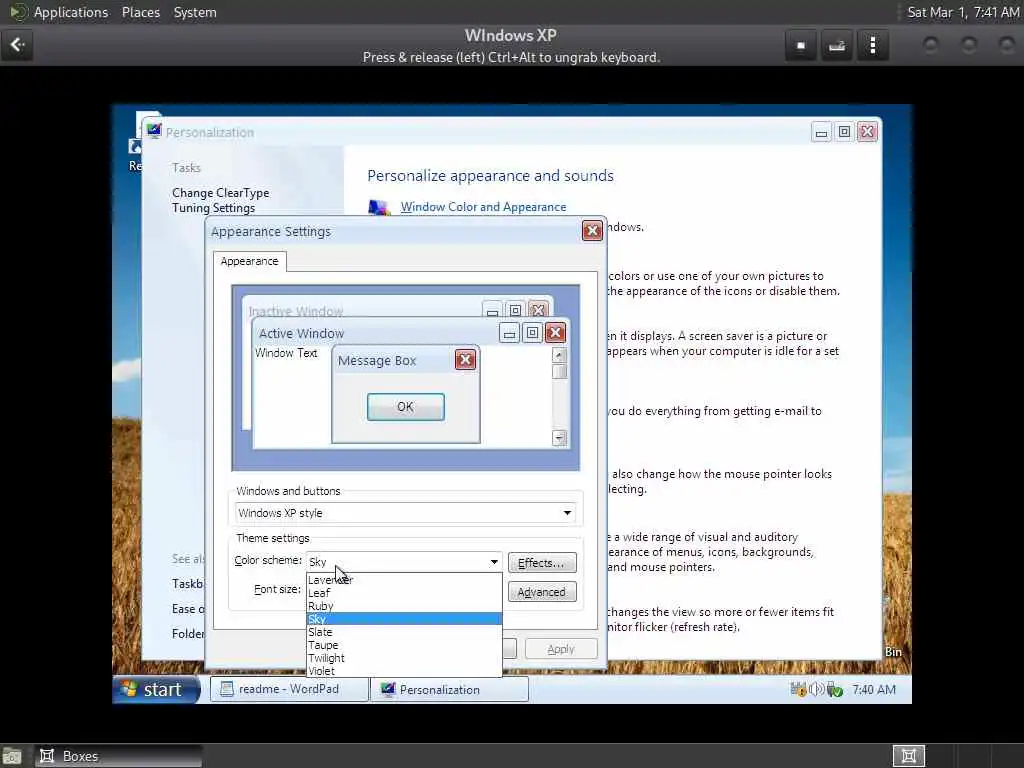Click the Personalization title bar icon
The width and height of the screenshot is (1024, 768).
153,131
